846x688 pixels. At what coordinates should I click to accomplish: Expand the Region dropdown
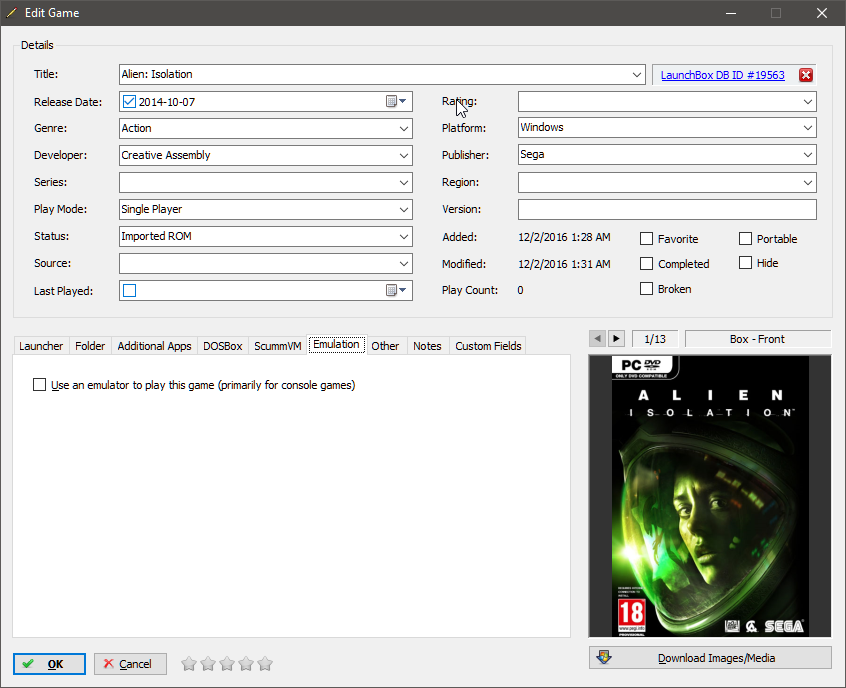pyautogui.click(x=808, y=182)
